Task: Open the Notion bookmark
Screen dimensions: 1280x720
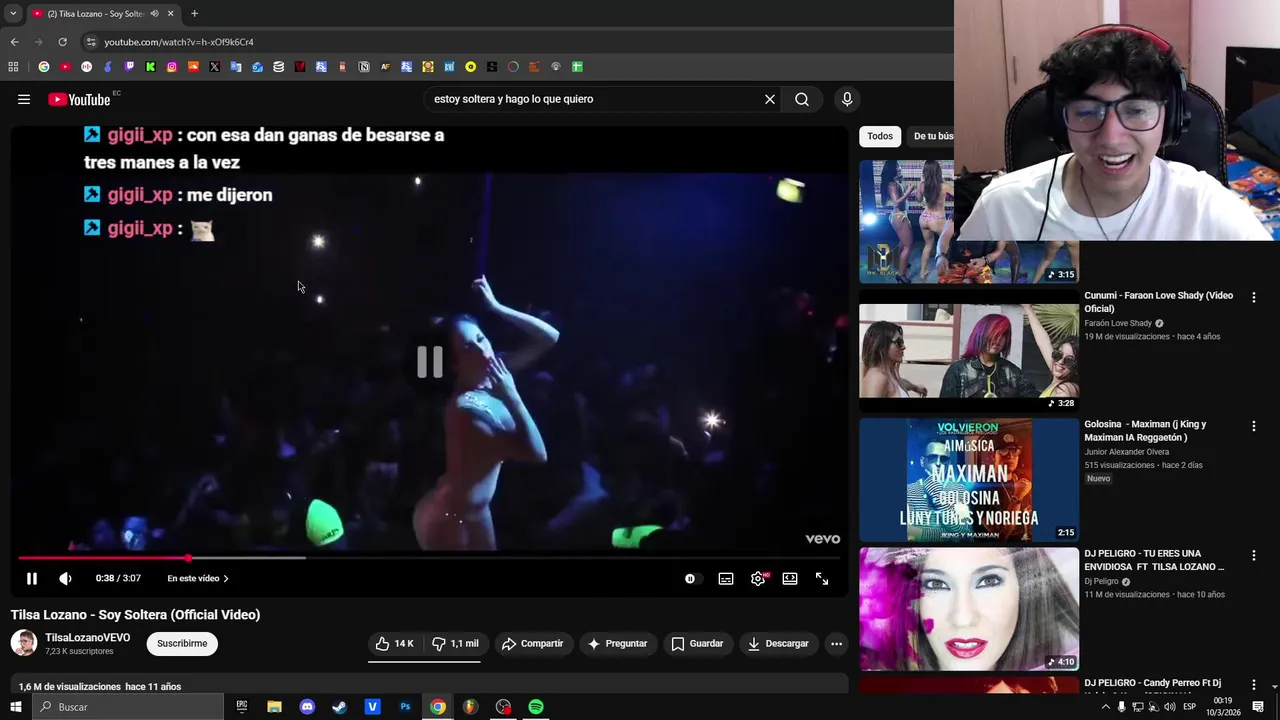Action: [364, 67]
